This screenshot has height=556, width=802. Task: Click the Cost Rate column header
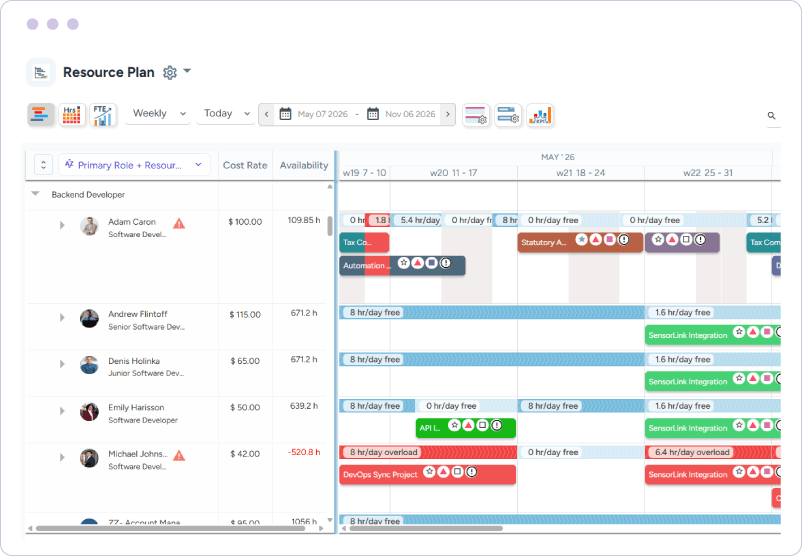click(245, 165)
